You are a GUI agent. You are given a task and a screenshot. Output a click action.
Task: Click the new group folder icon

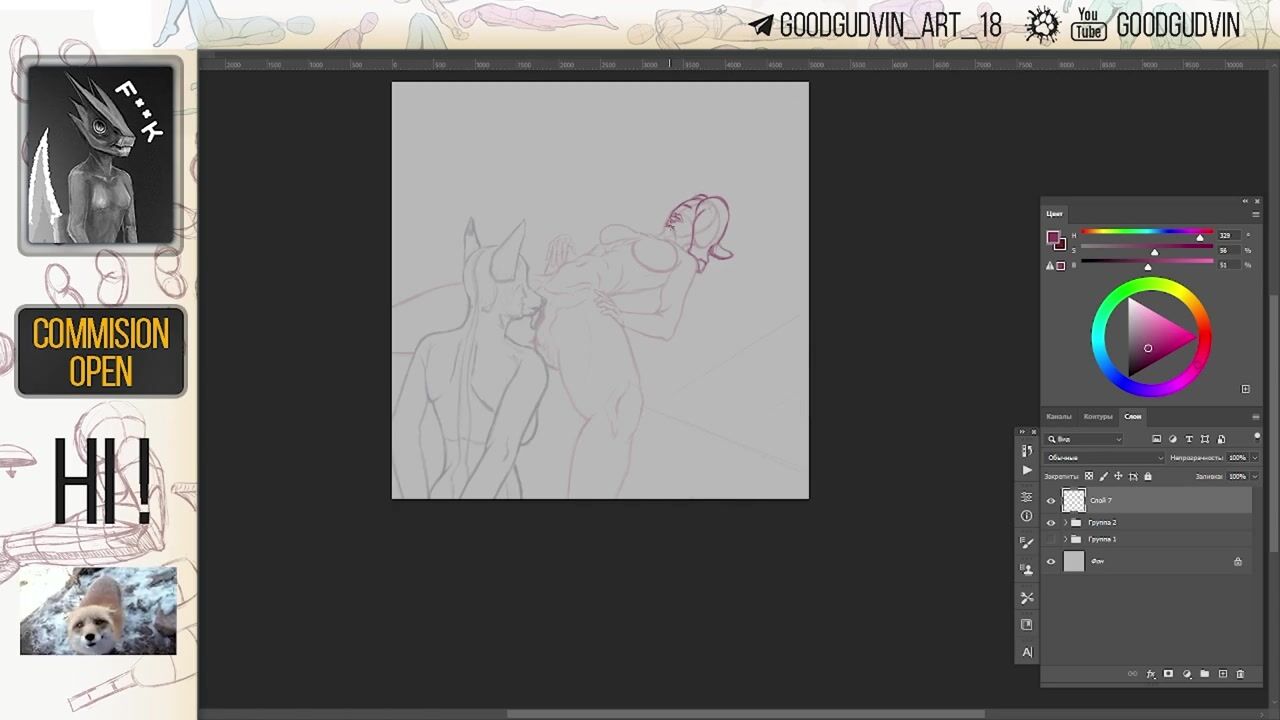click(x=1204, y=674)
